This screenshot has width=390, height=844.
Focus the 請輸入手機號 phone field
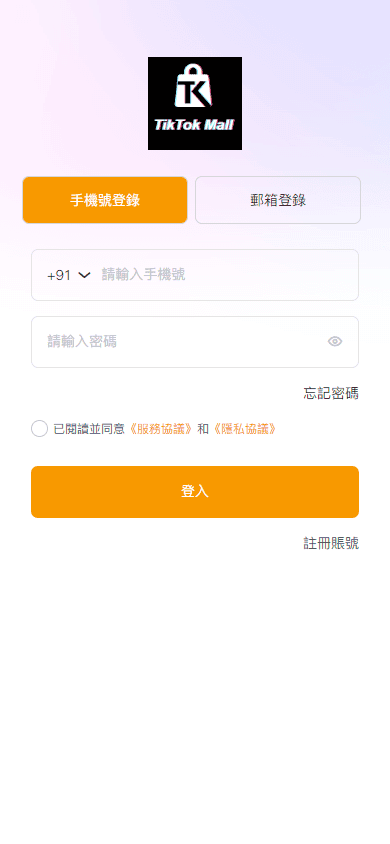click(x=228, y=275)
